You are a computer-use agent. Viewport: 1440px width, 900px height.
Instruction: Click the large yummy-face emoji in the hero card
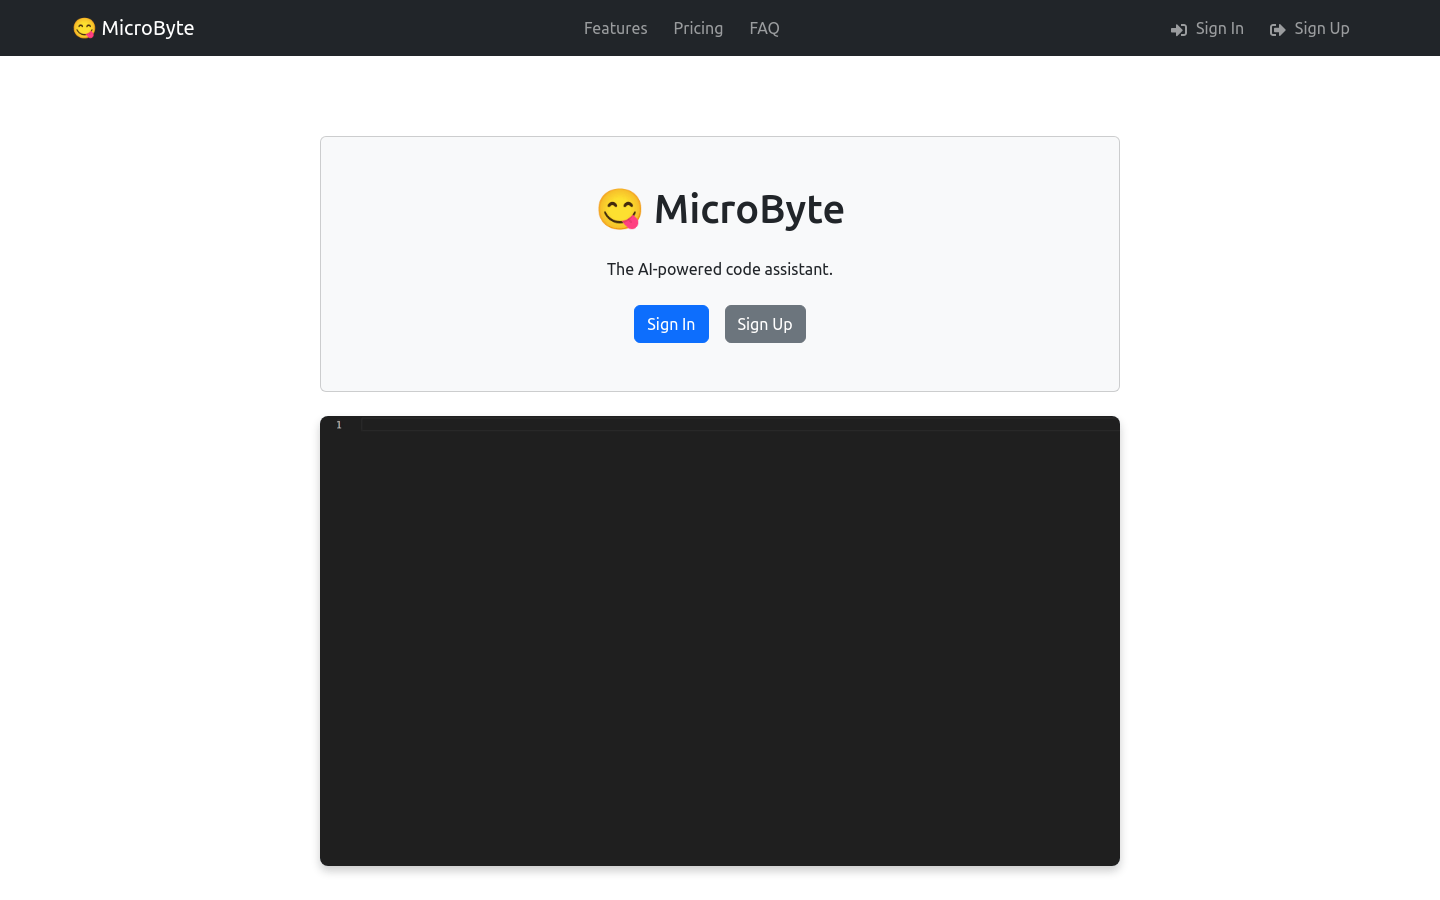point(620,209)
